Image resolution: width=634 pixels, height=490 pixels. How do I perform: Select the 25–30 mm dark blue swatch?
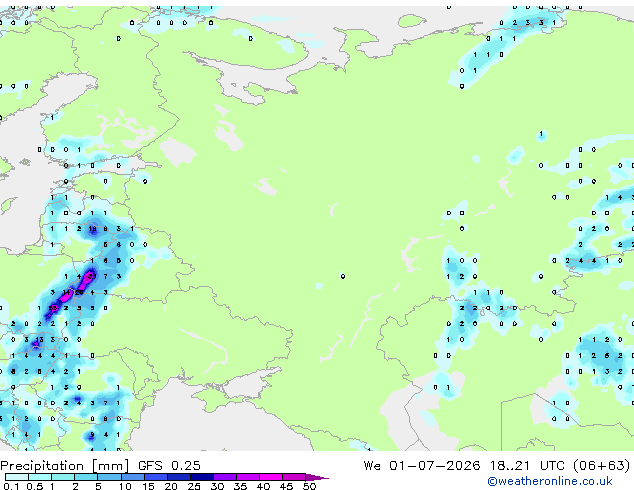(x=201, y=477)
